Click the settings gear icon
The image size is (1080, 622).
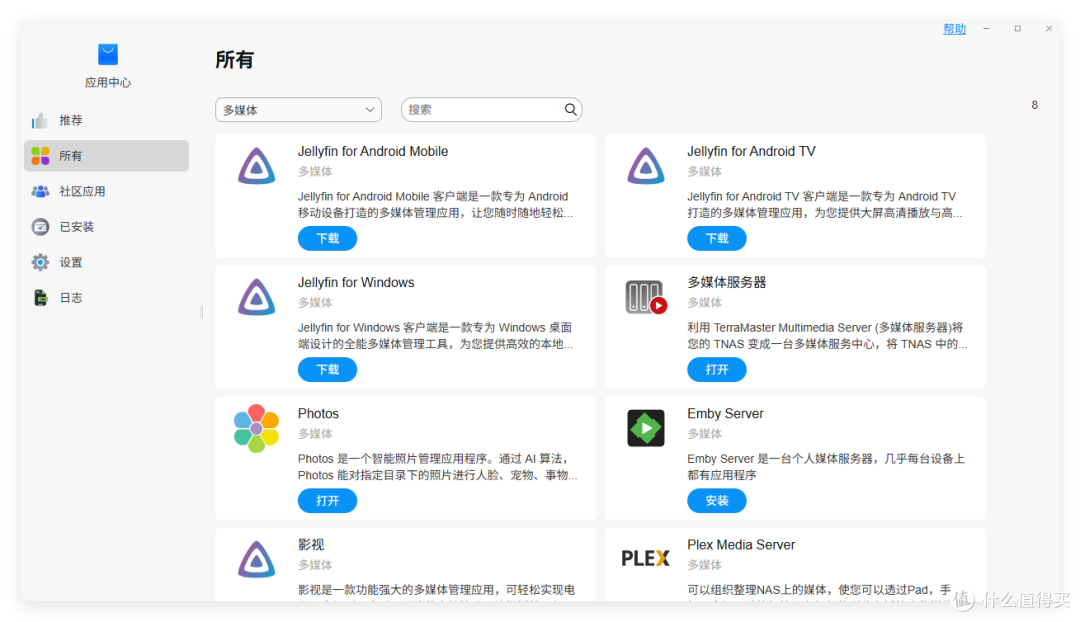(x=41, y=262)
